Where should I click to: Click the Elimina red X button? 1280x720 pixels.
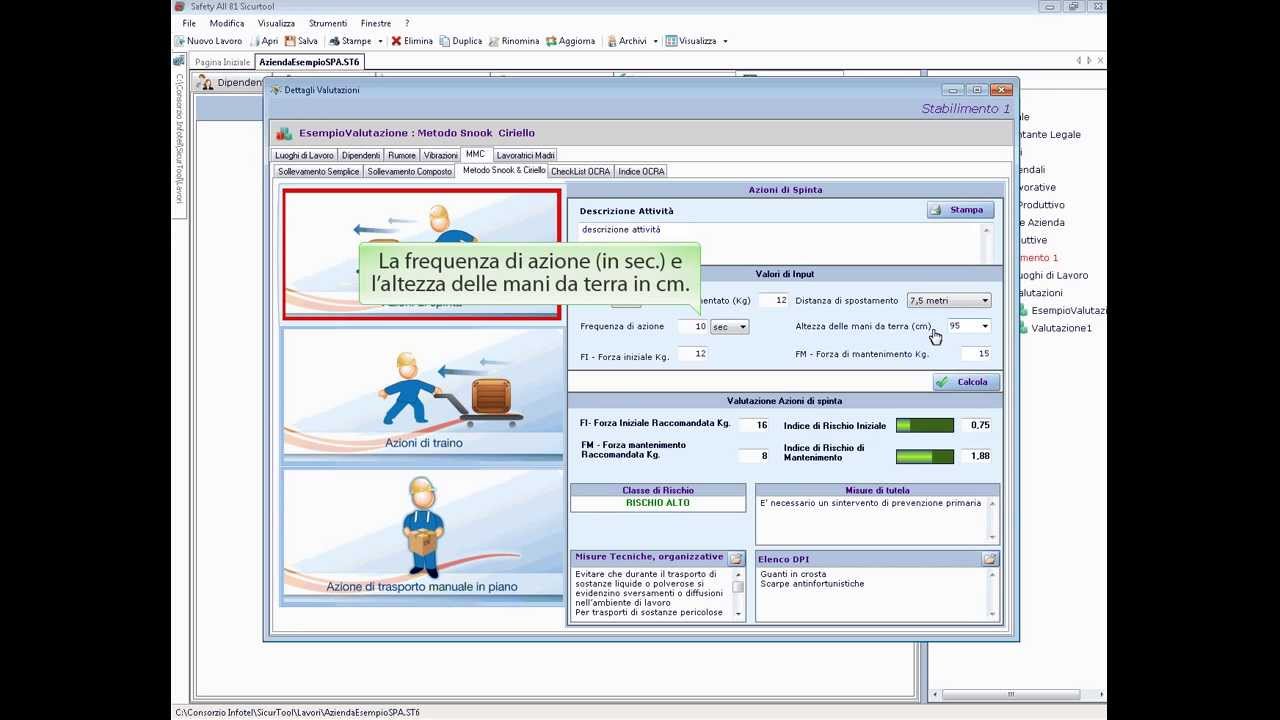412,41
